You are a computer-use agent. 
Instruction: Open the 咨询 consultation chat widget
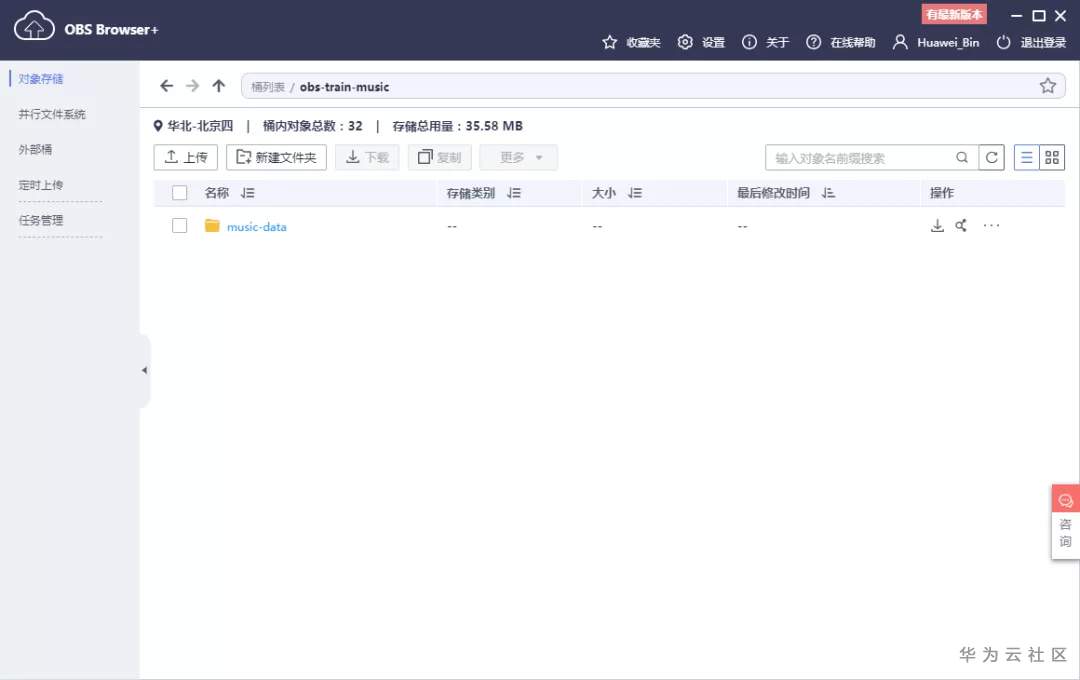click(1065, 522)
